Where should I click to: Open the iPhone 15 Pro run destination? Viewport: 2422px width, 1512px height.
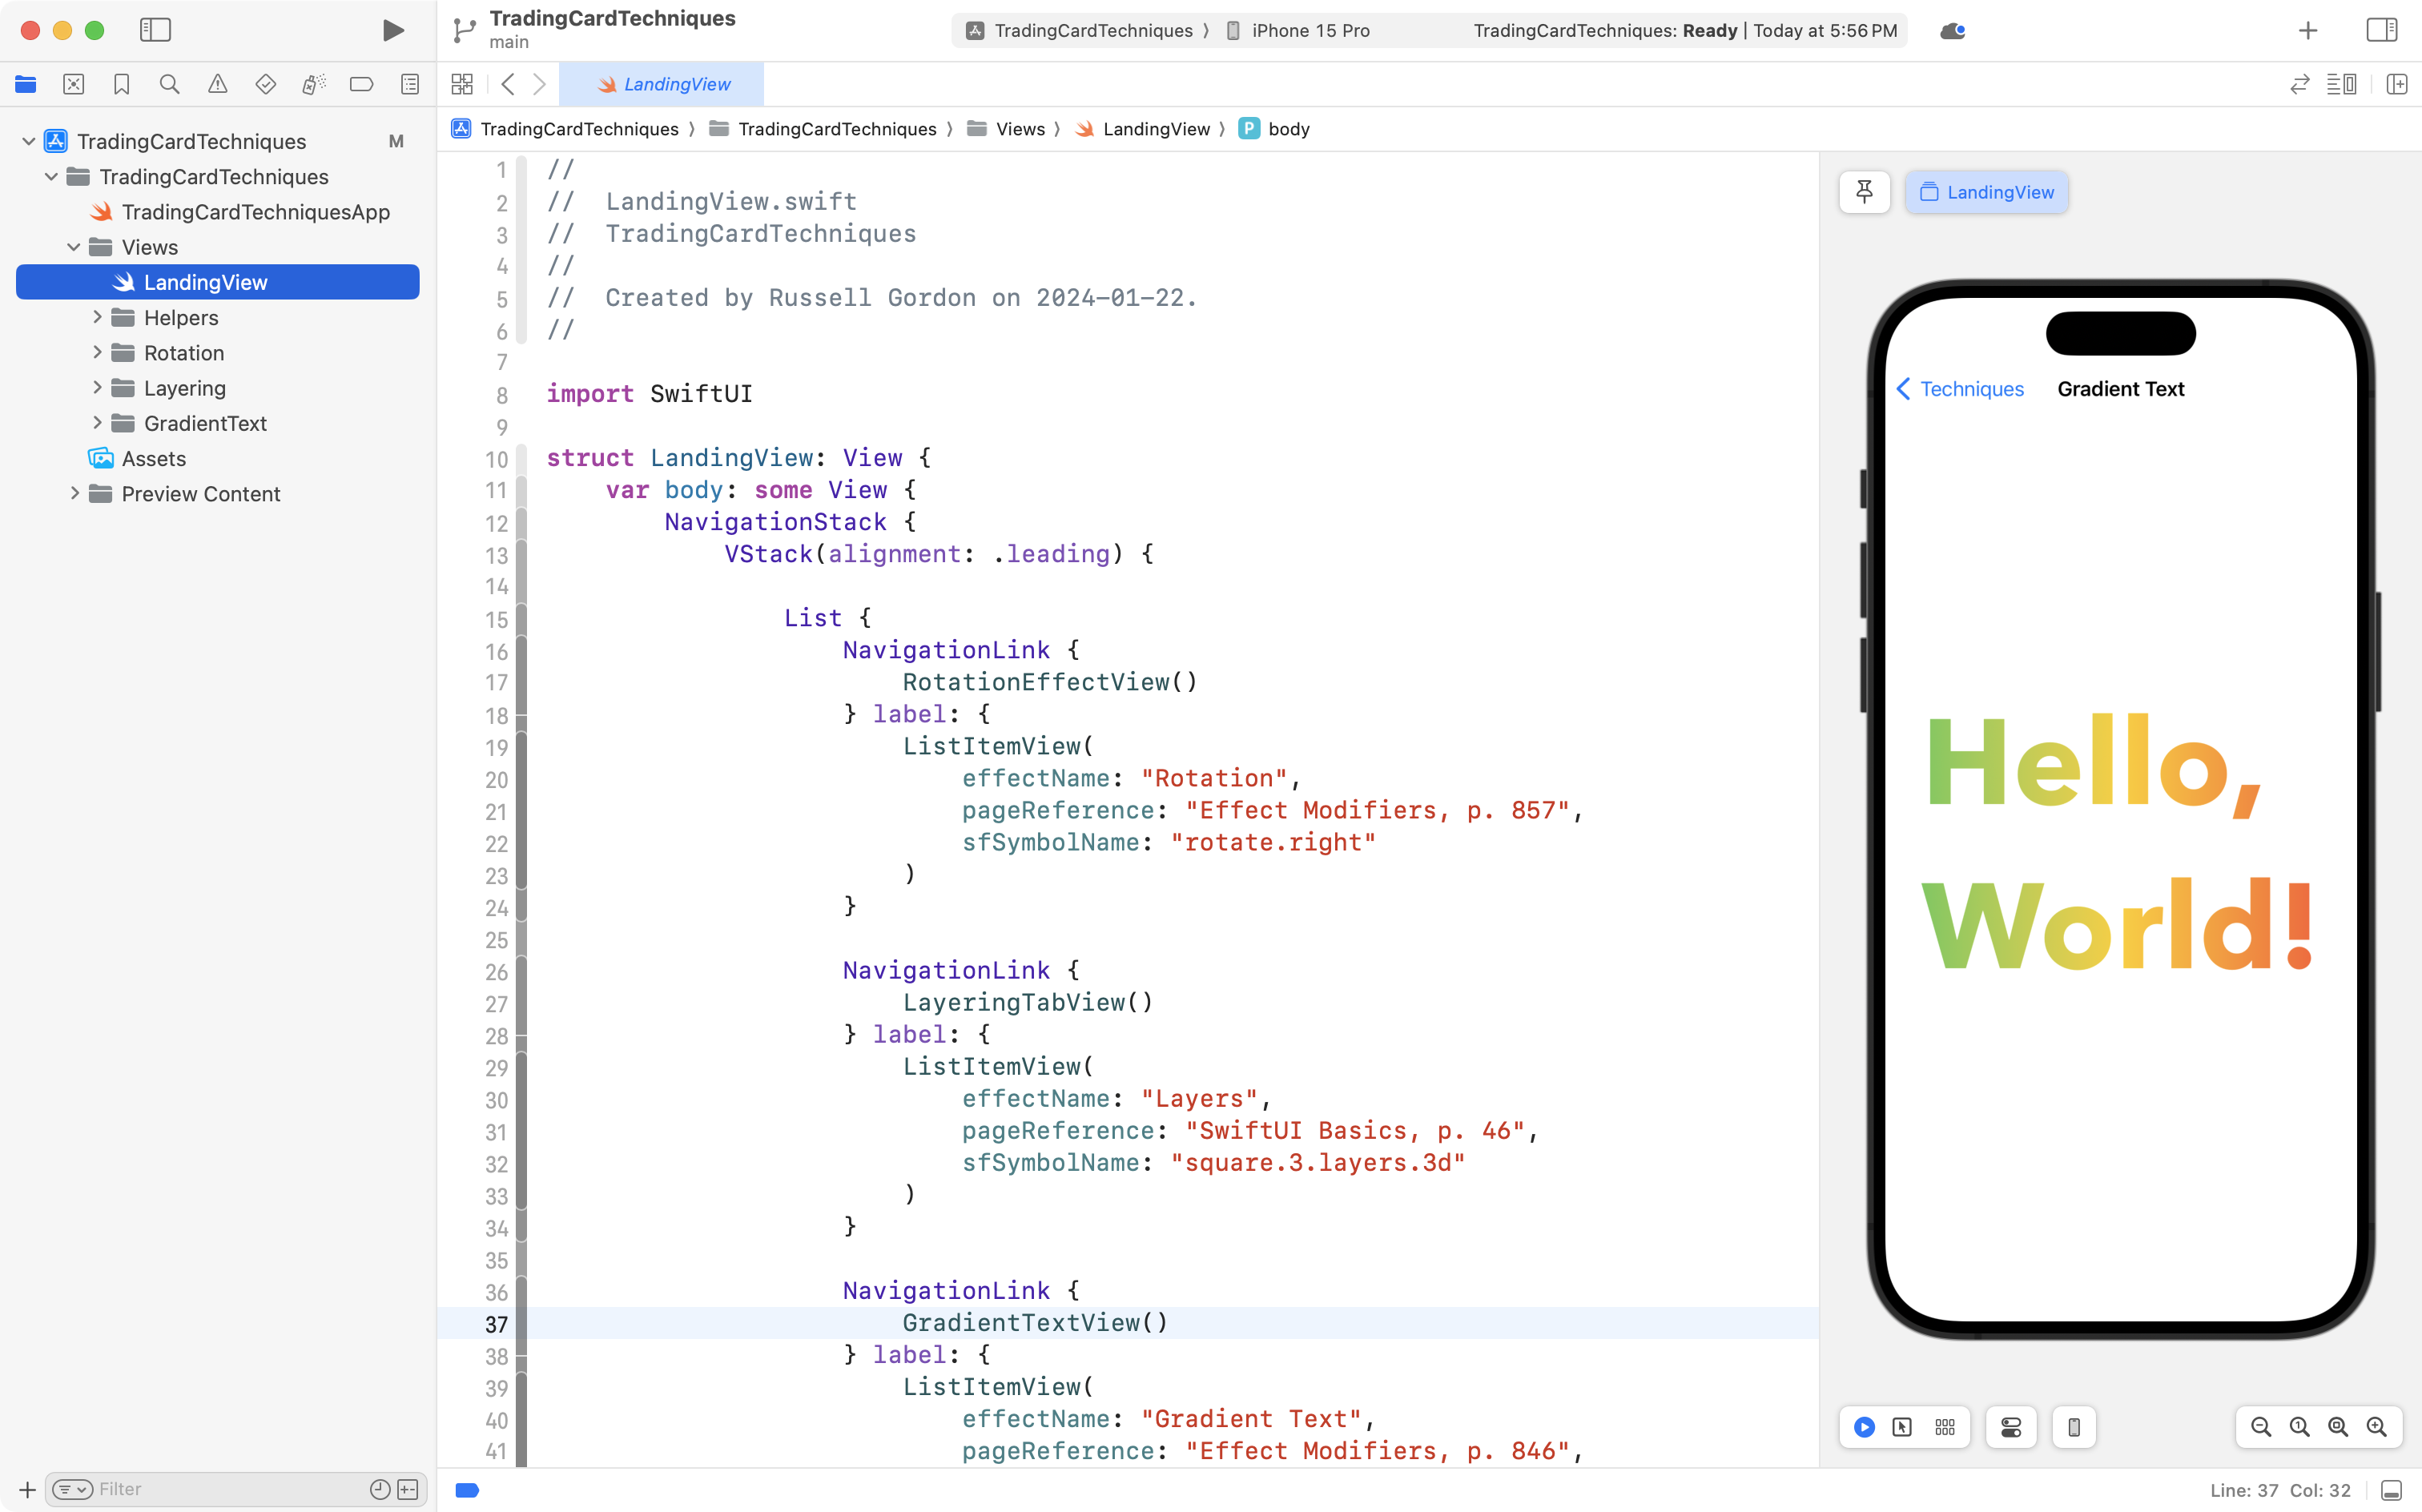point(1298,30)
